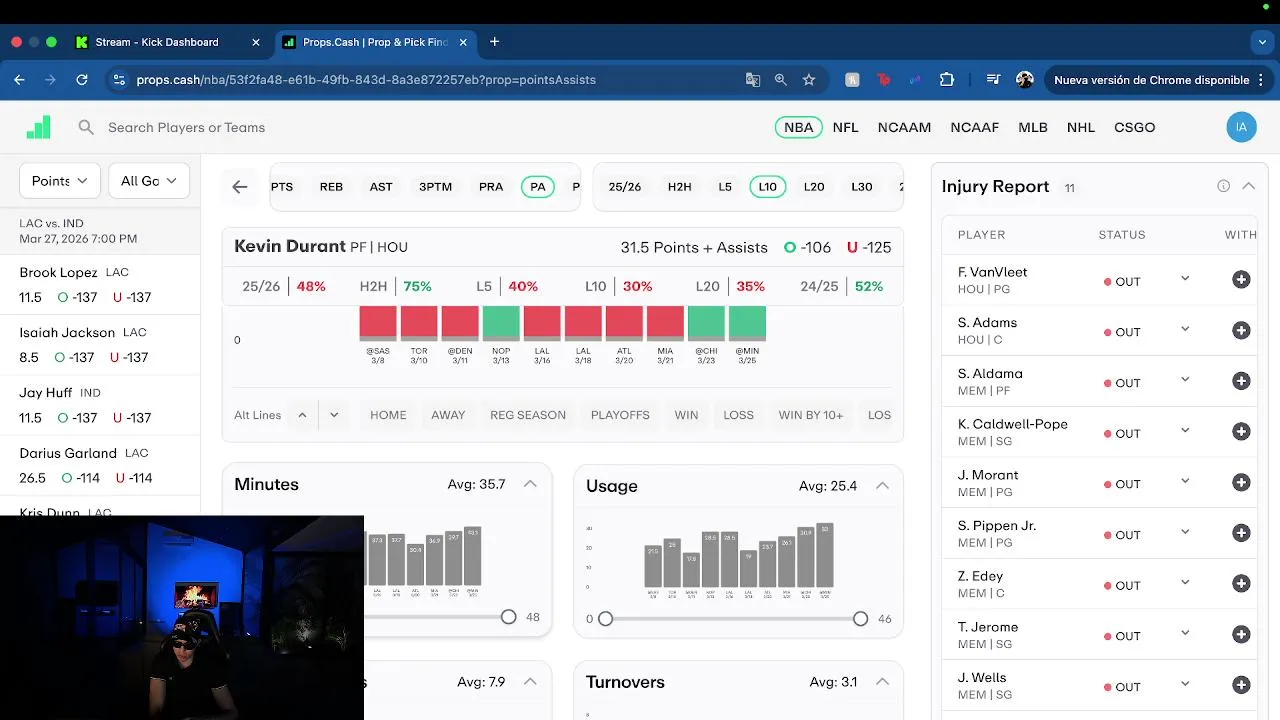Viewport: 1280px width, 720px height.
Task: Collapse the Usage chart card
Action: [882, 486]
